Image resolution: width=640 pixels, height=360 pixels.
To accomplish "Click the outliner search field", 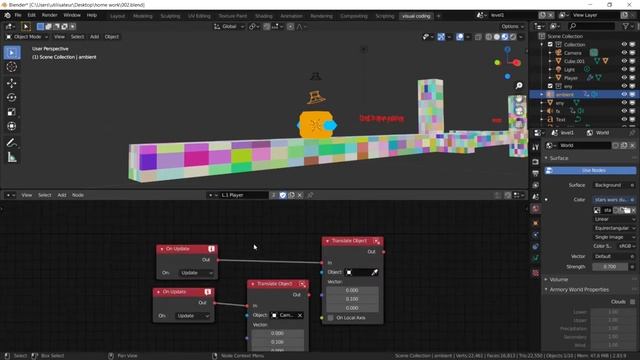I will point(590,26).
